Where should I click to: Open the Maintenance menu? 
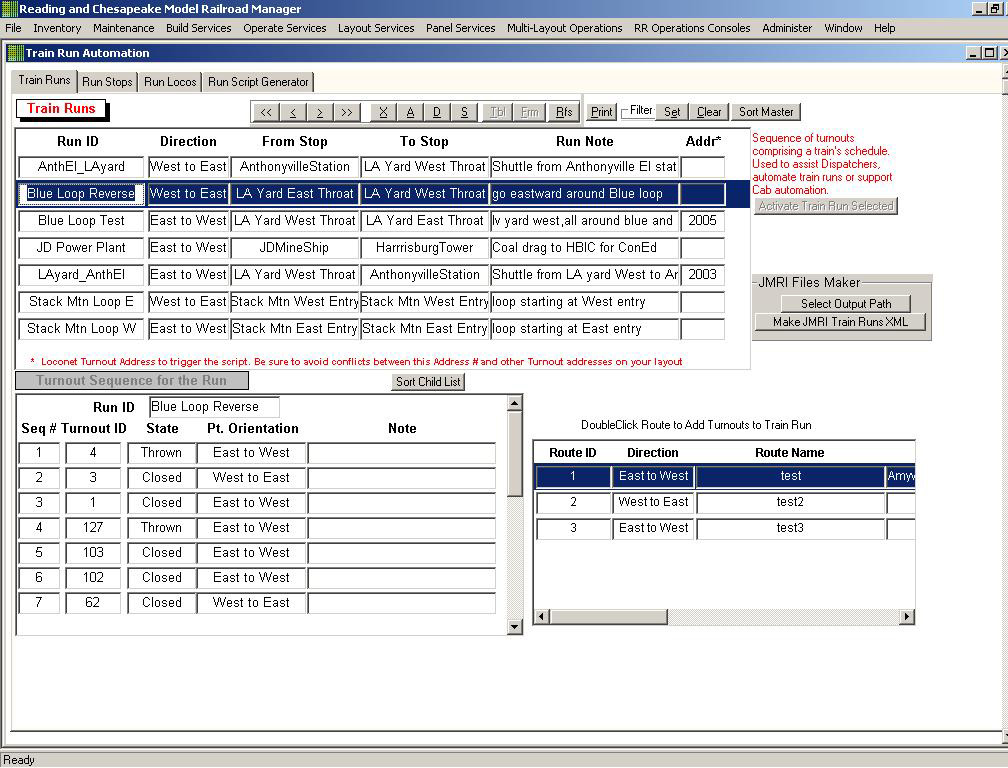click(123, 28)
